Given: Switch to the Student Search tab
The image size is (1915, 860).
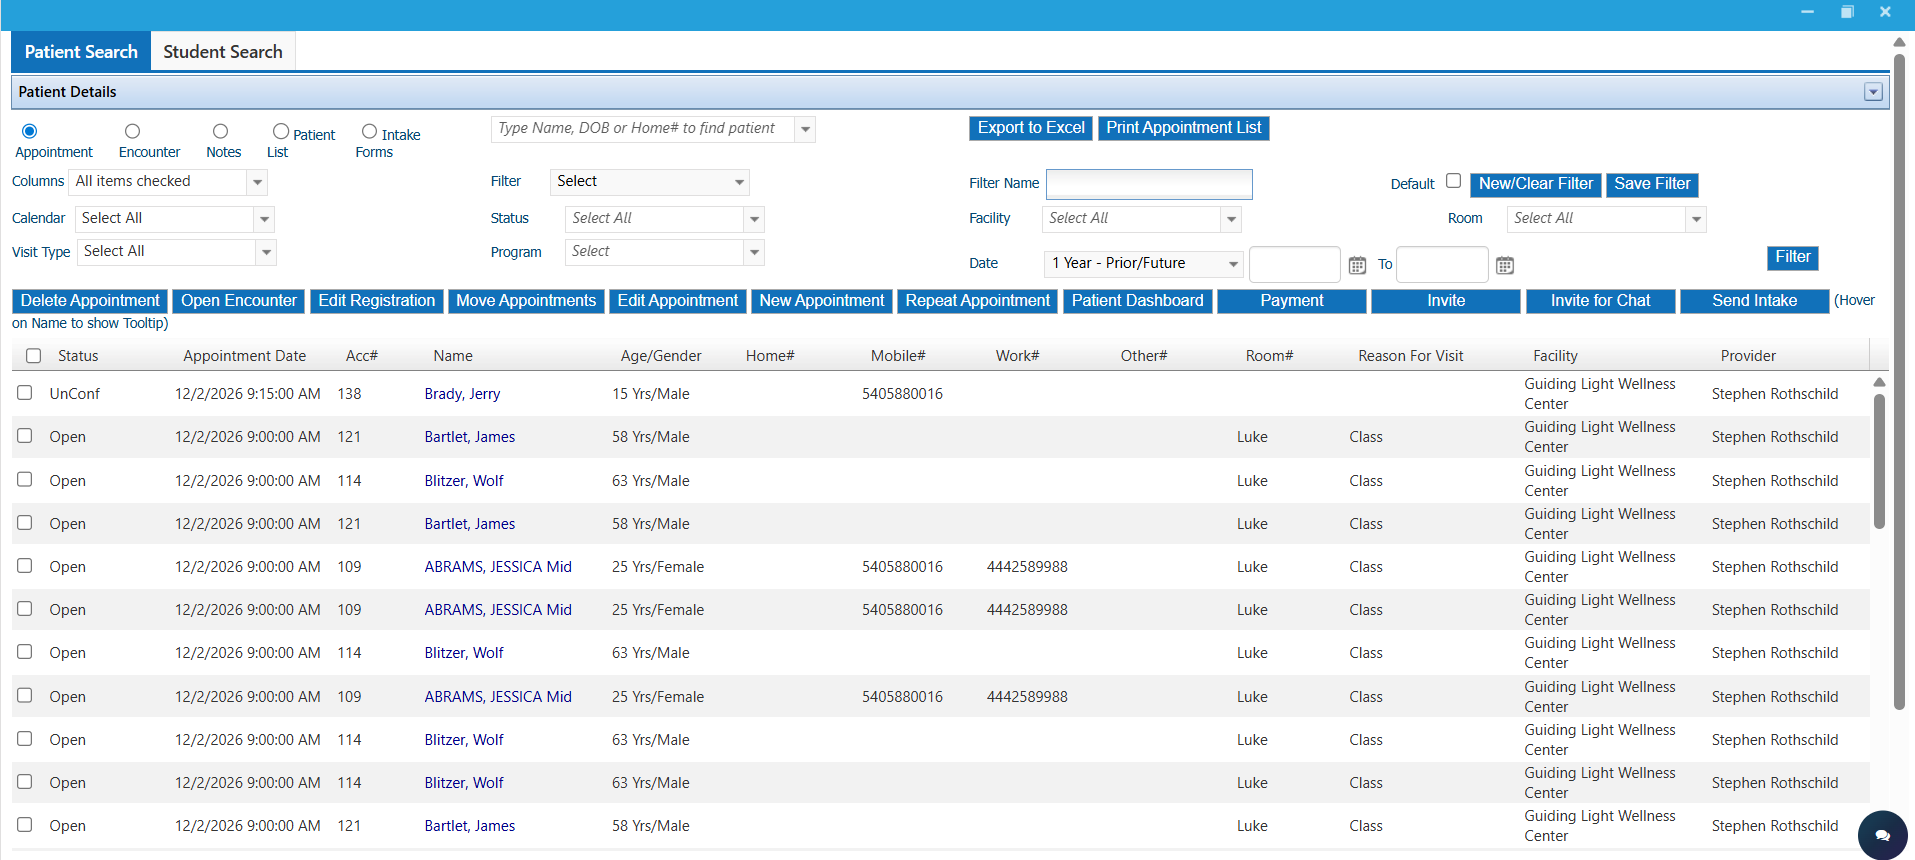Looking at the screenshot, I should [x=222, y=52].
